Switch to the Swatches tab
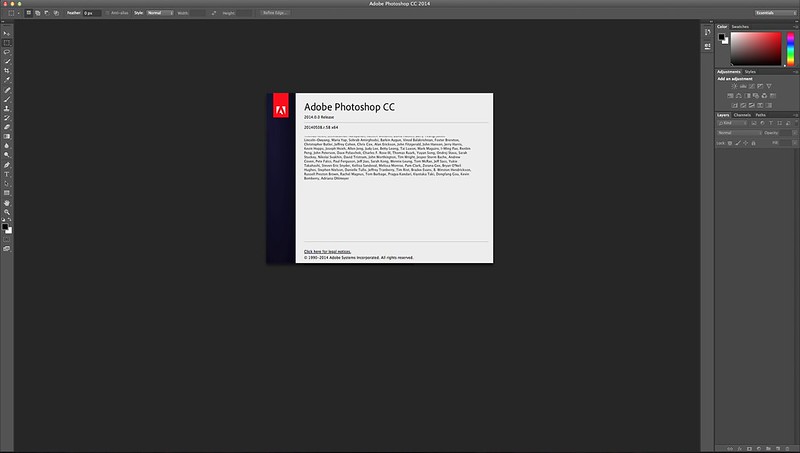Image resolution: width=800 pixels, height=453 pixels. (x=741, y=26)
